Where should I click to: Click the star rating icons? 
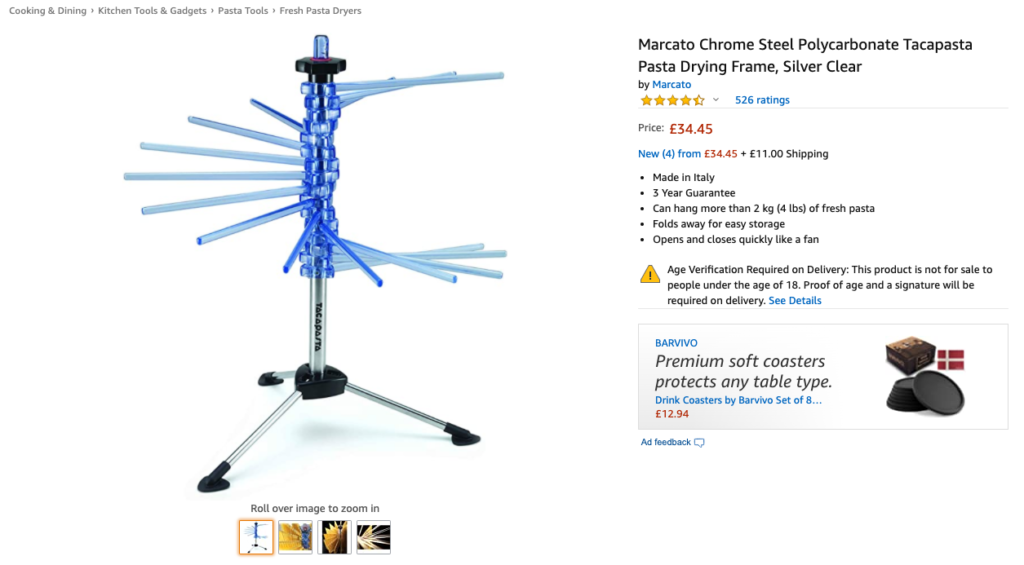click(x=673, y=100)
